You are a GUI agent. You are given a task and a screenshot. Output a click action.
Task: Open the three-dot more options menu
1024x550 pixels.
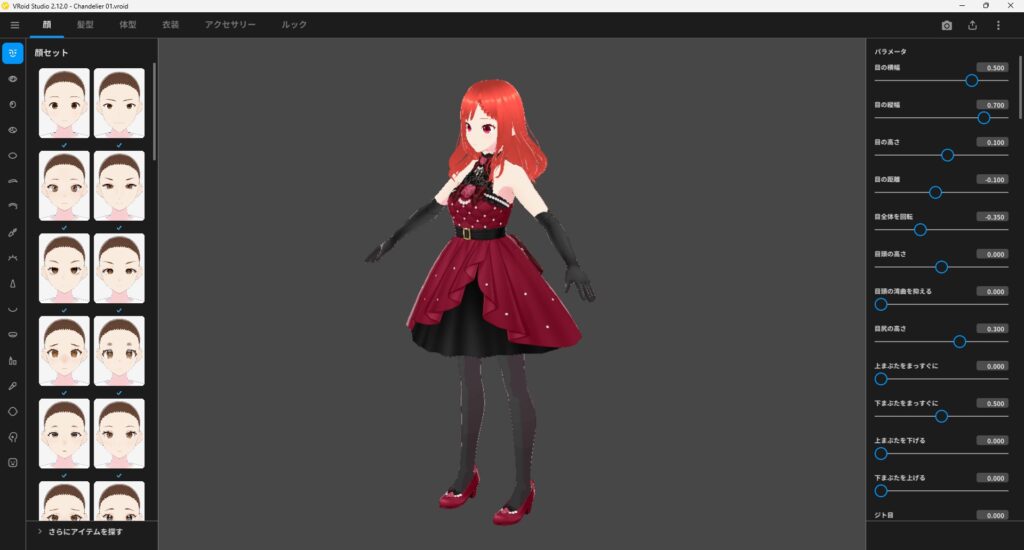998,25
